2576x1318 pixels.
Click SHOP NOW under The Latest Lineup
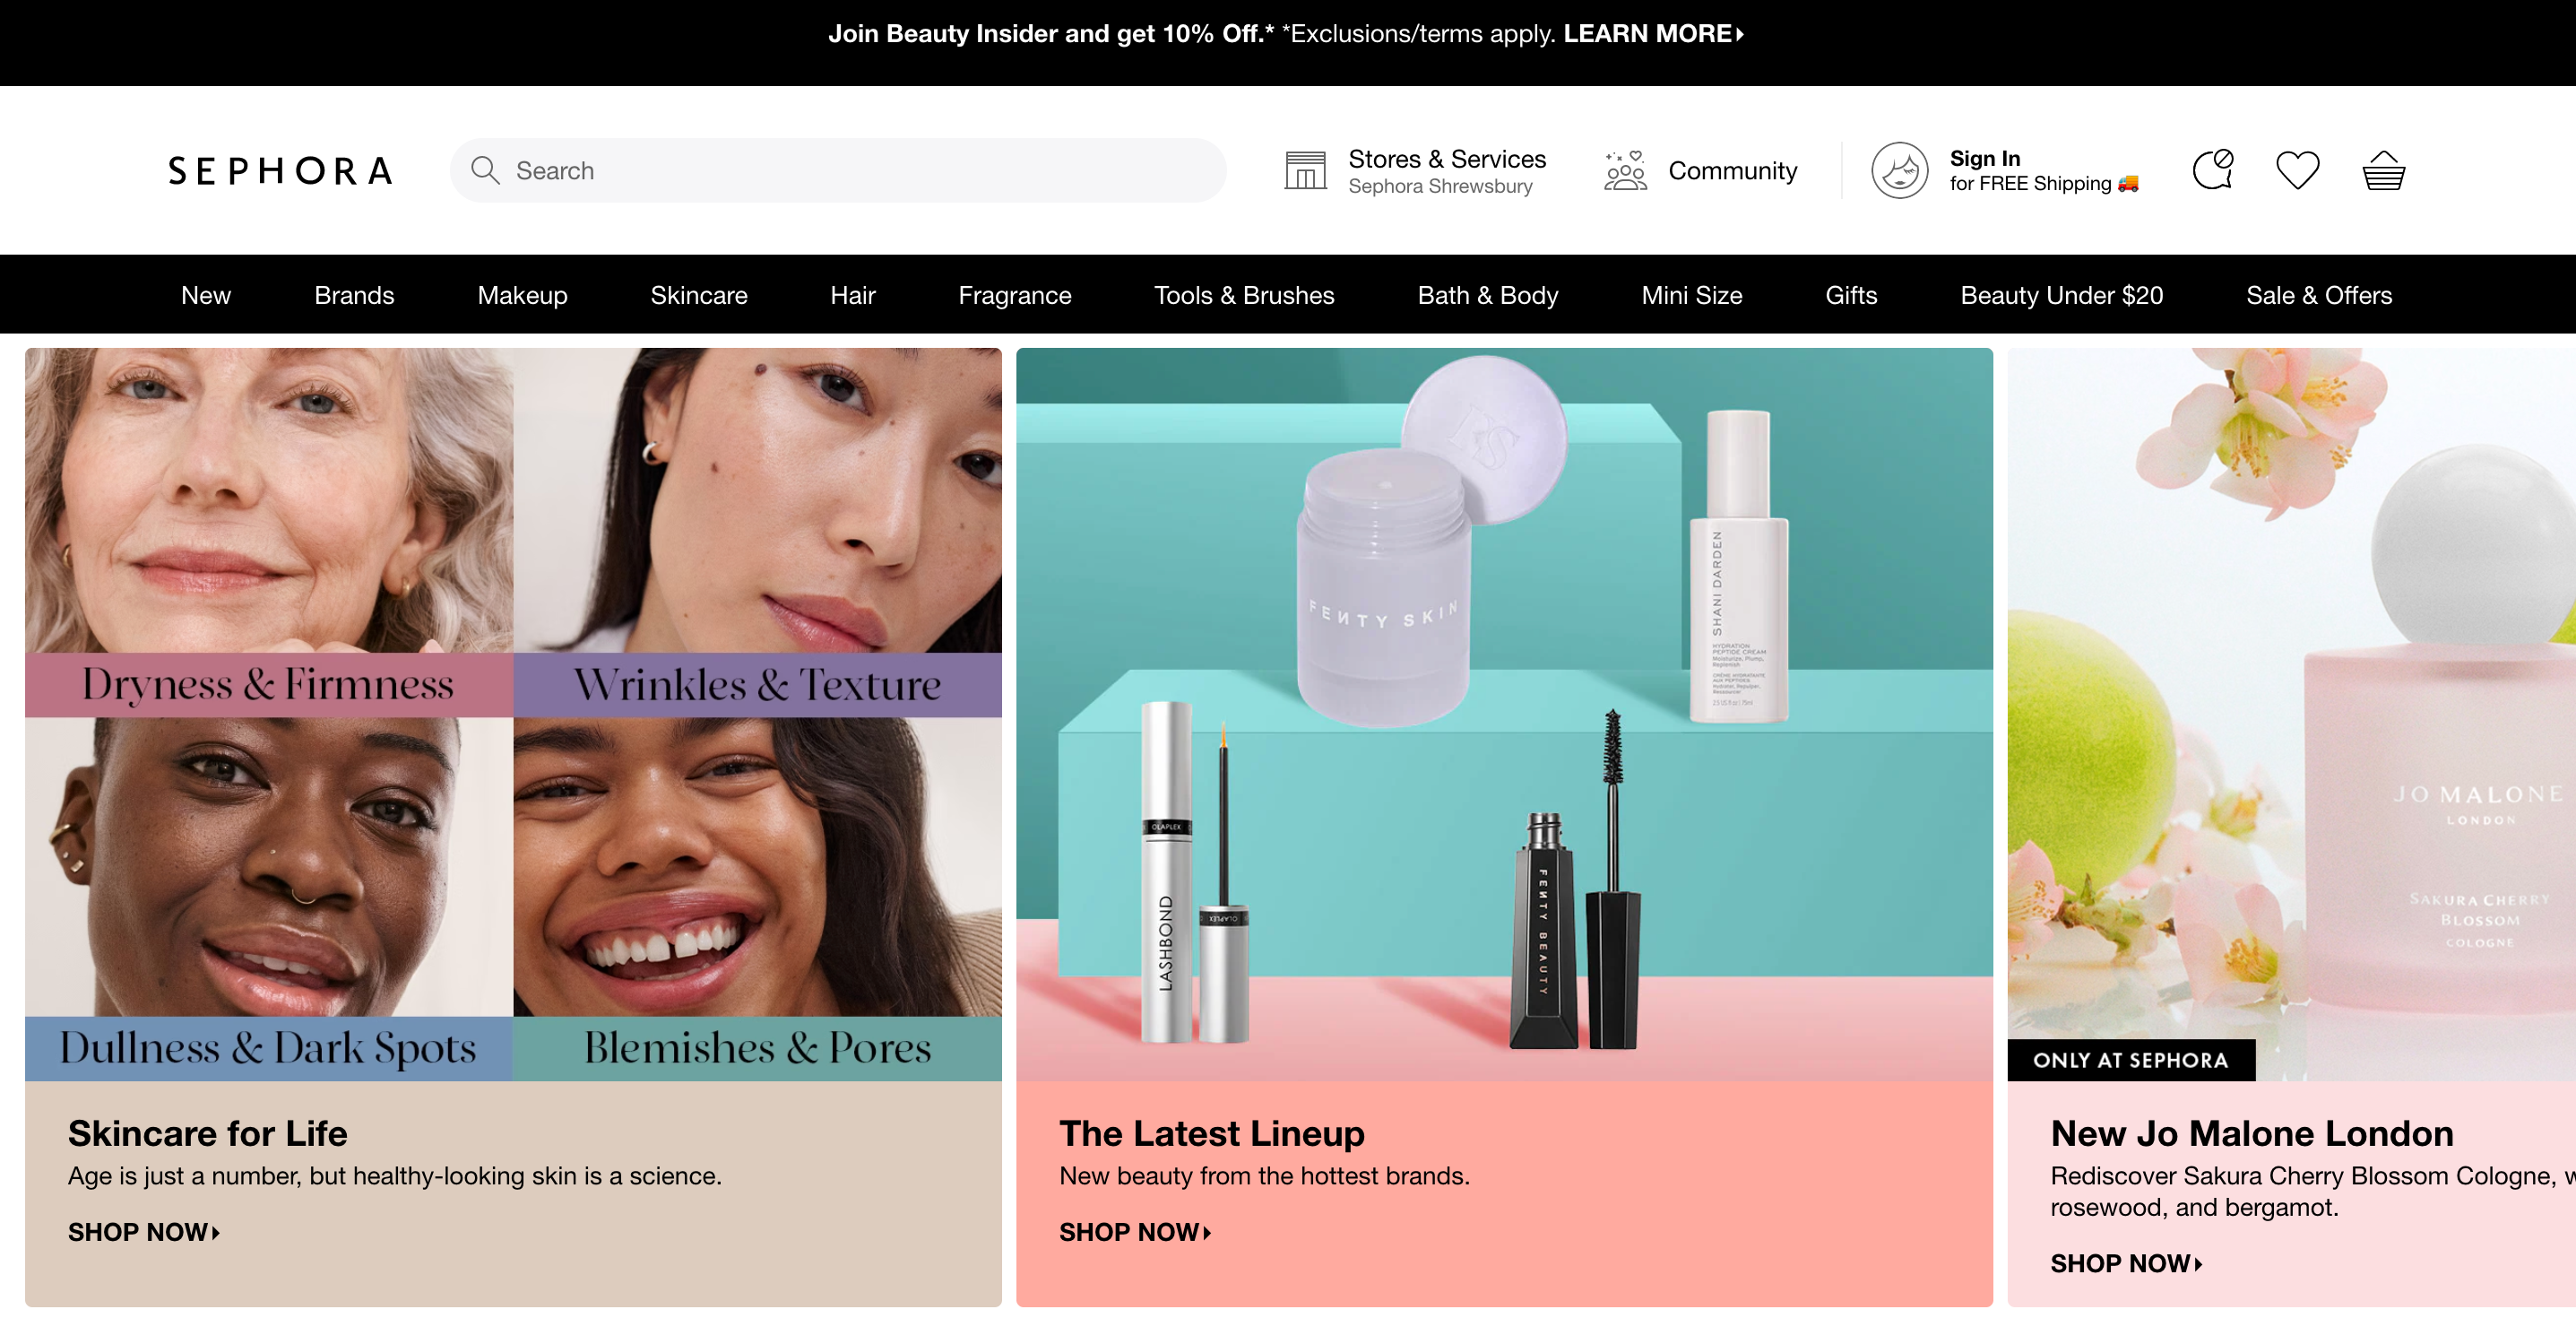point(1134,1232)
